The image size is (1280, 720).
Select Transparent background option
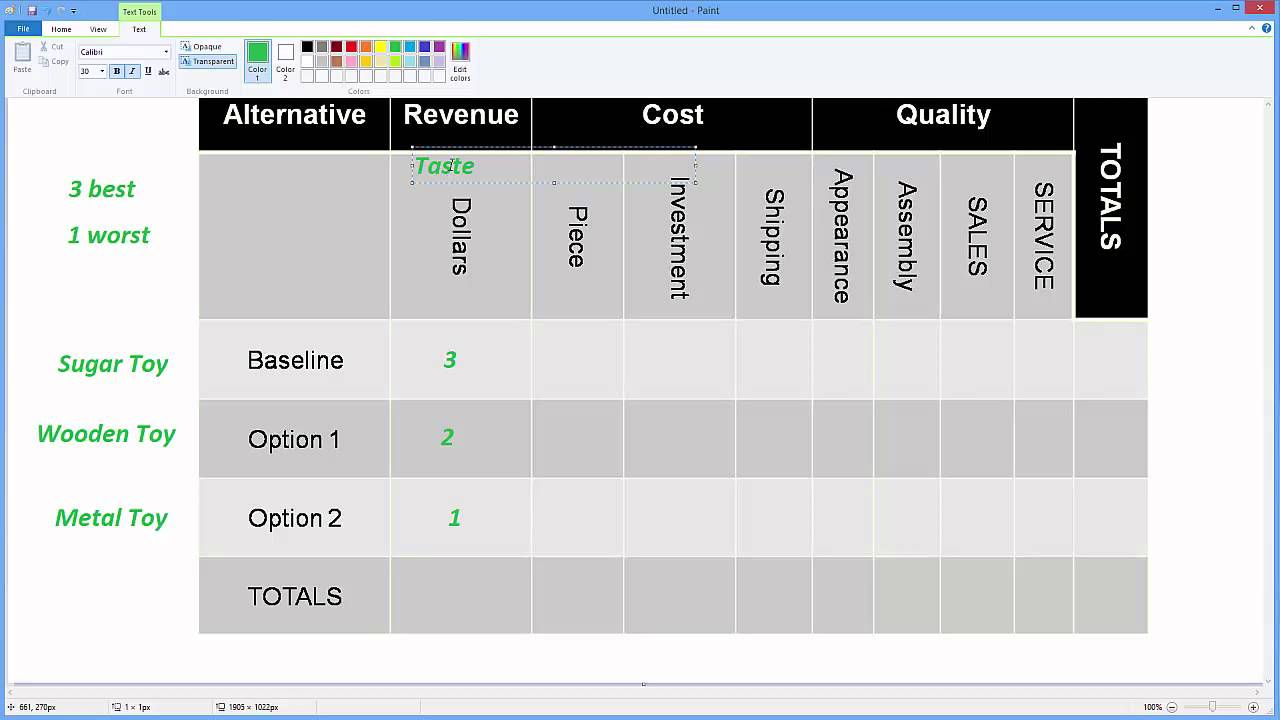208,62
